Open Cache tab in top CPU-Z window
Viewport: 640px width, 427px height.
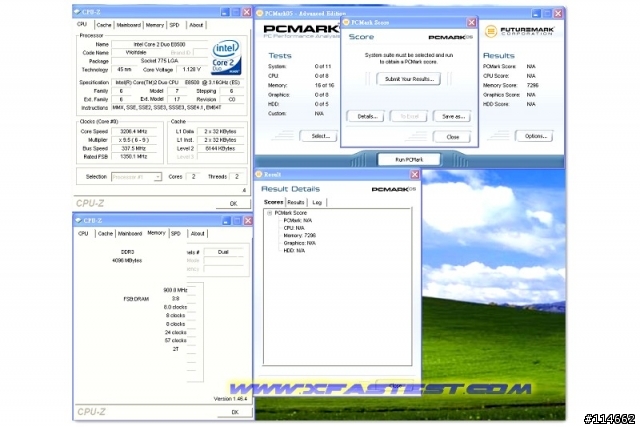pos(104,25)
